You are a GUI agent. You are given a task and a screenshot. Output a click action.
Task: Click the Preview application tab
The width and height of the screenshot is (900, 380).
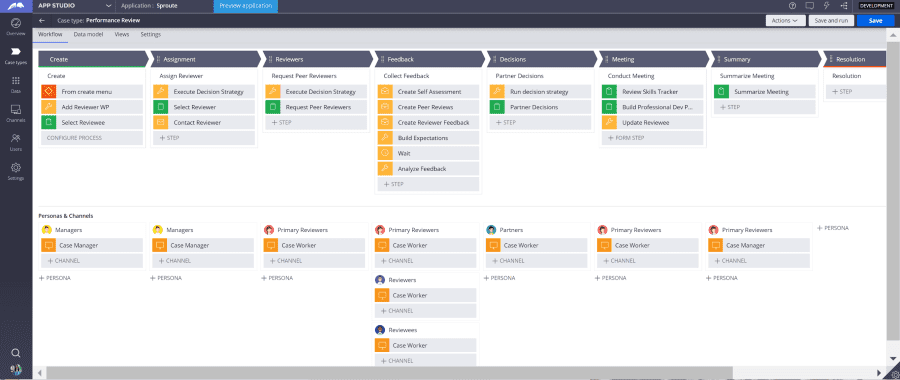(246, 6)
